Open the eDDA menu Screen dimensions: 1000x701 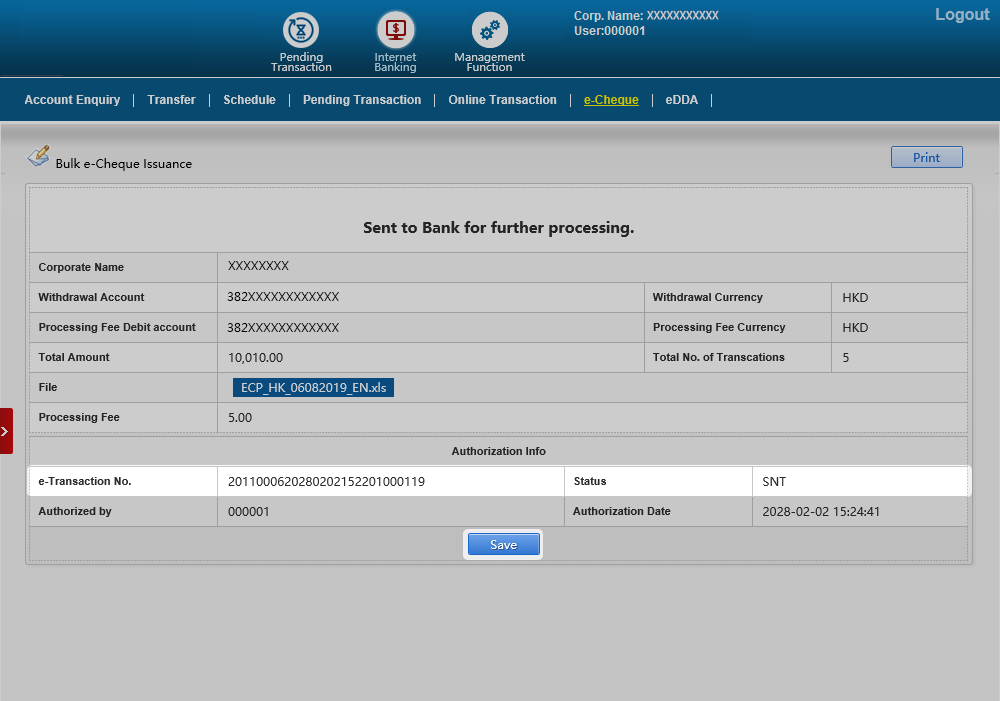click(682, 100)
